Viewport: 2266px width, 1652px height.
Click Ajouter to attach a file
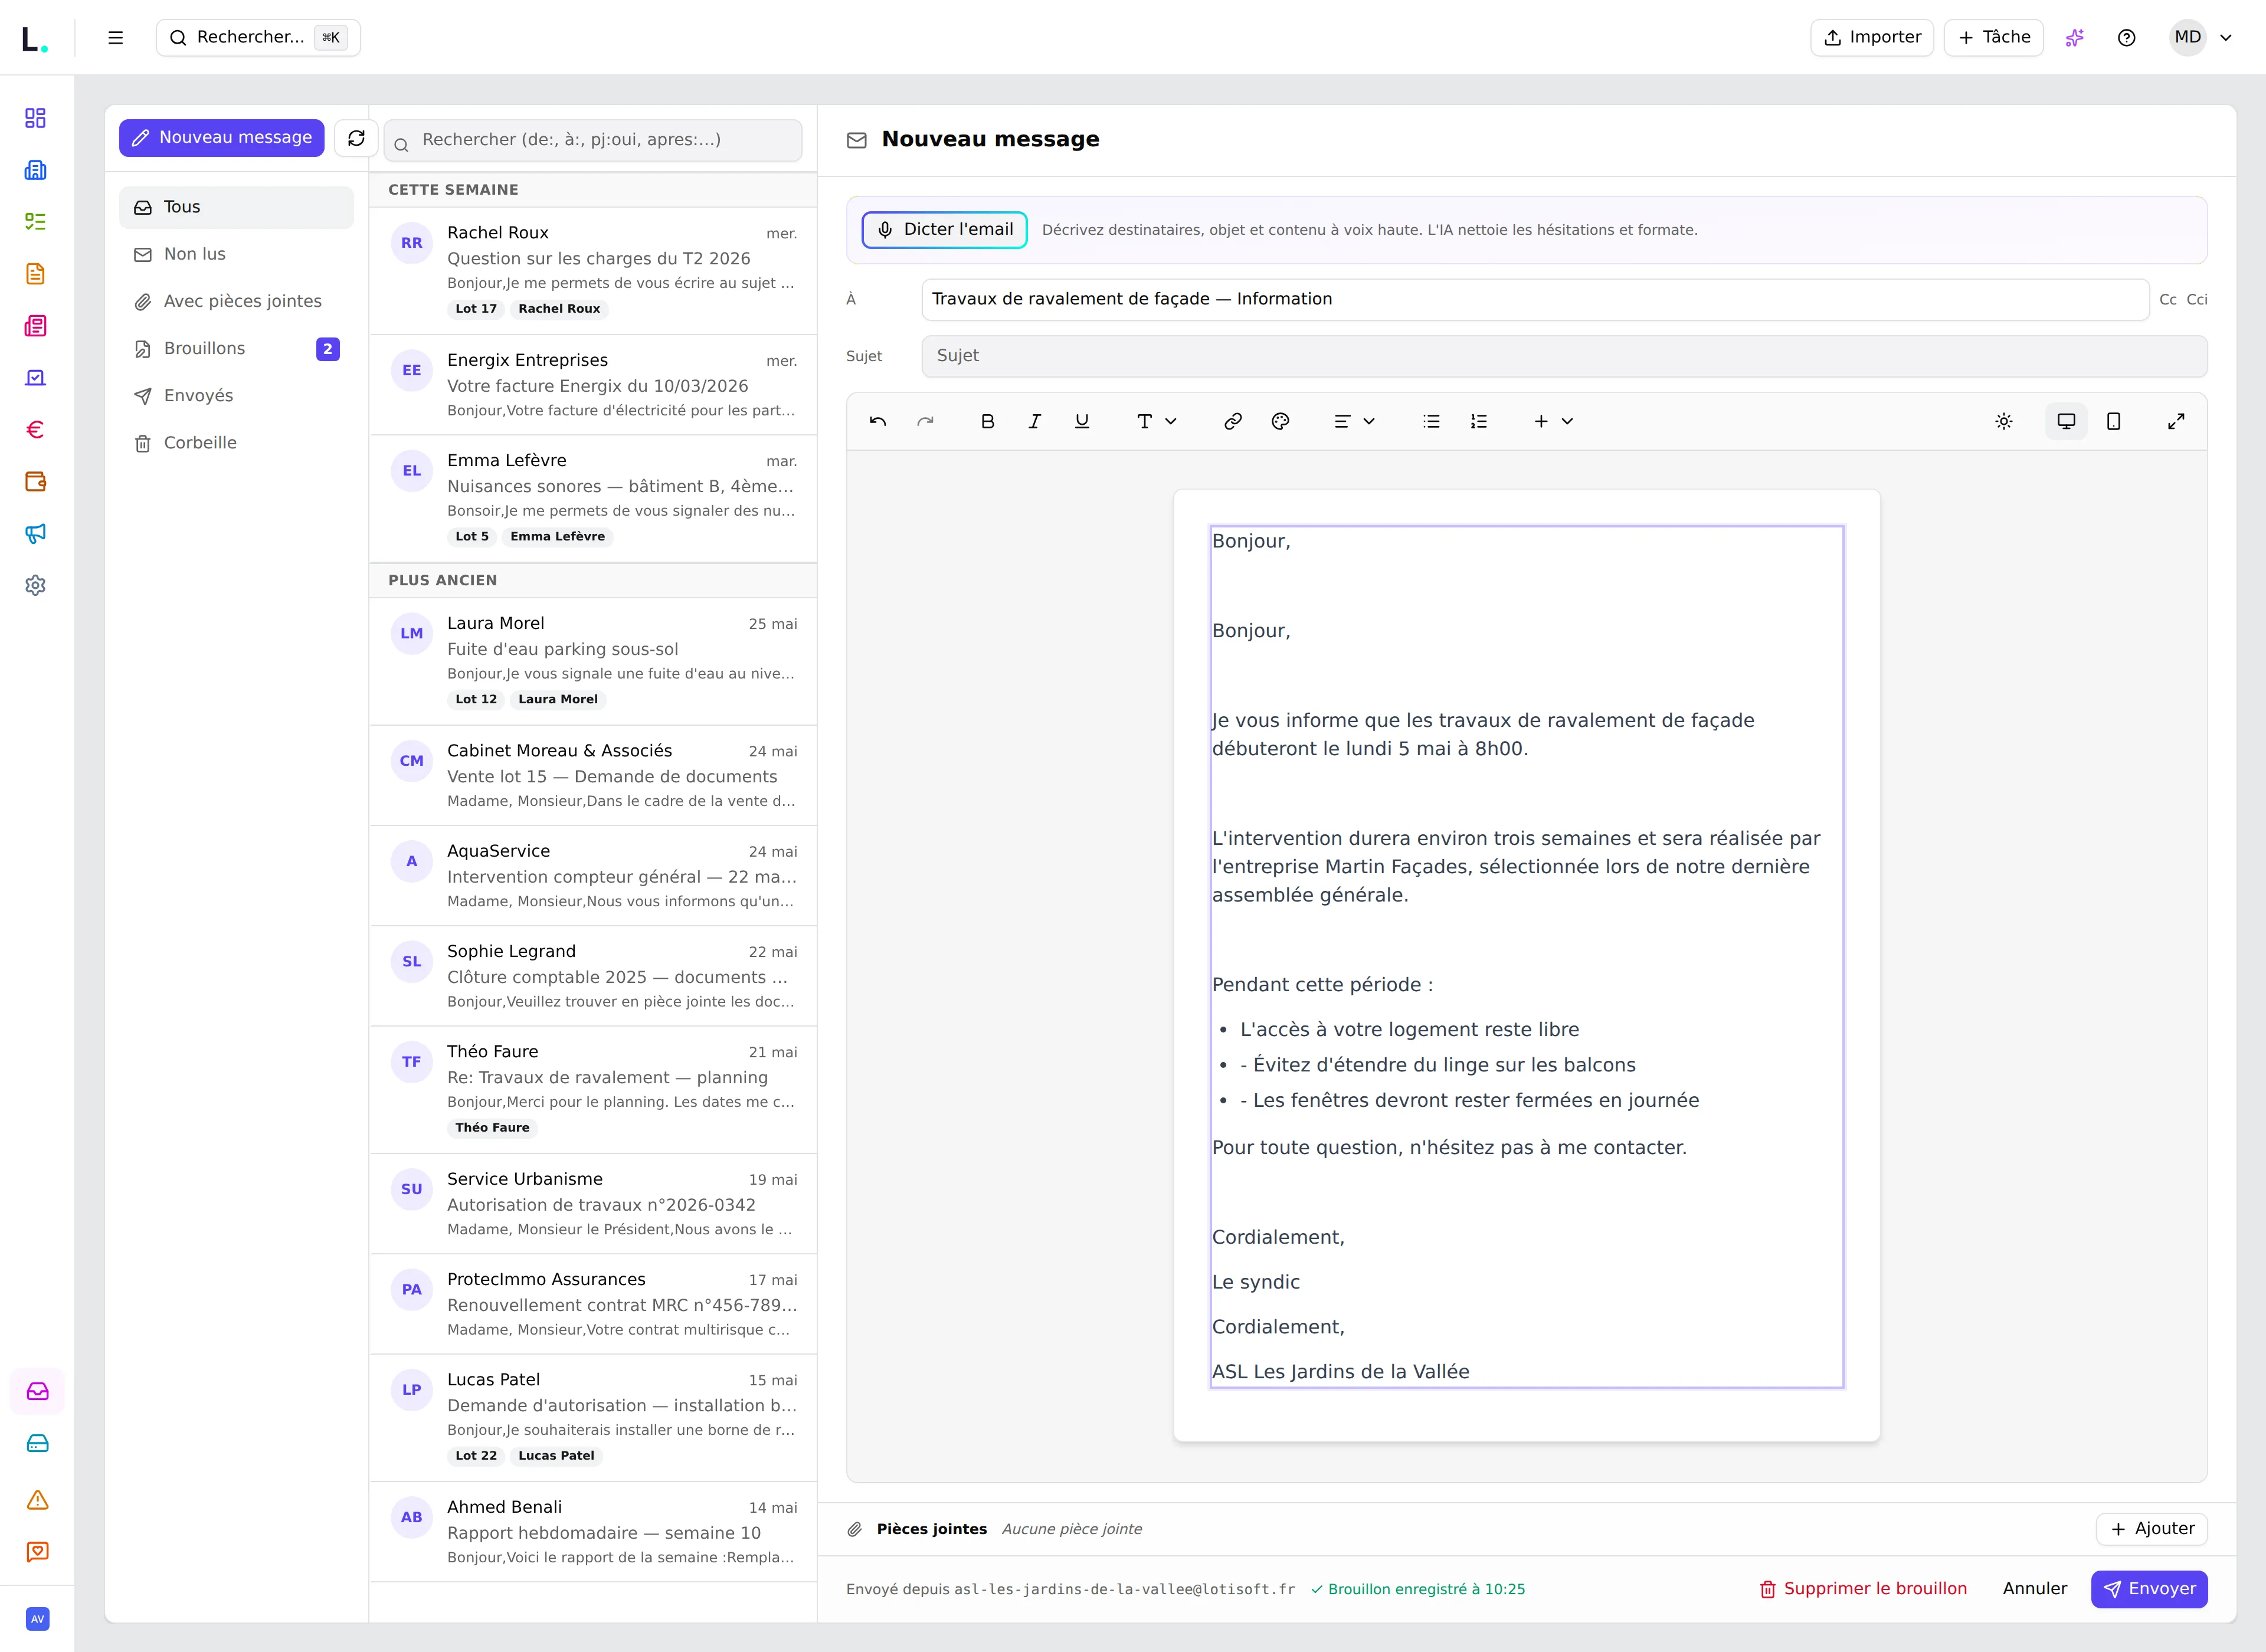(2152, 1529)
